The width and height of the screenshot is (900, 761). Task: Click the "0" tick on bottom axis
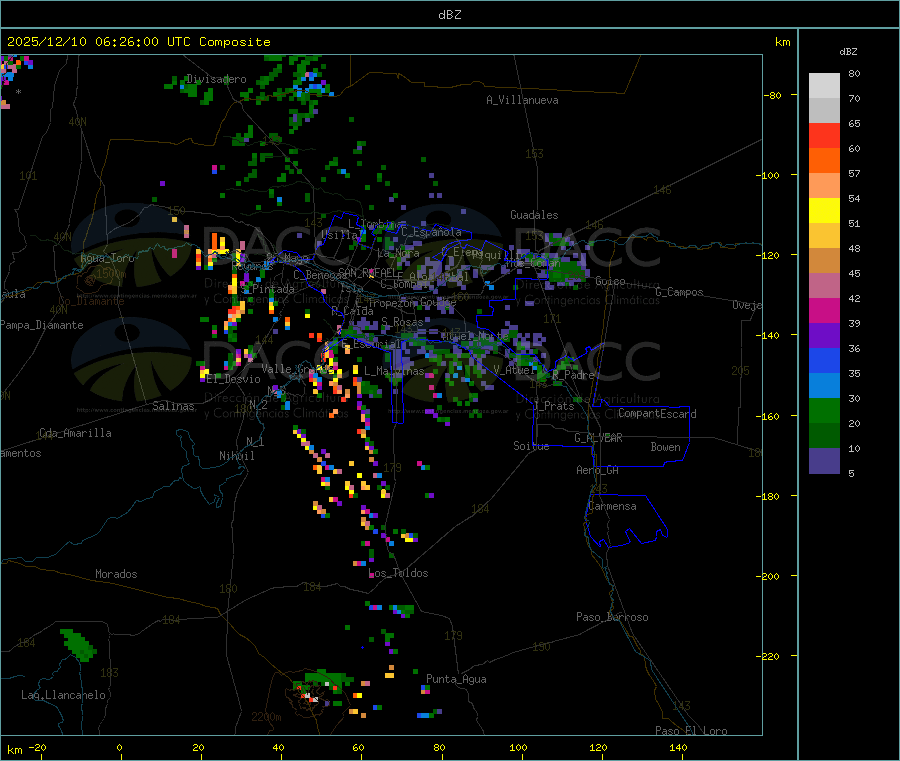[x=119, y=748]
